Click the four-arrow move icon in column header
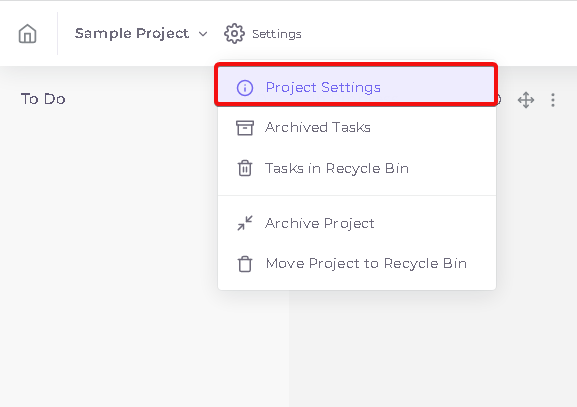 [x=526, y=100]
